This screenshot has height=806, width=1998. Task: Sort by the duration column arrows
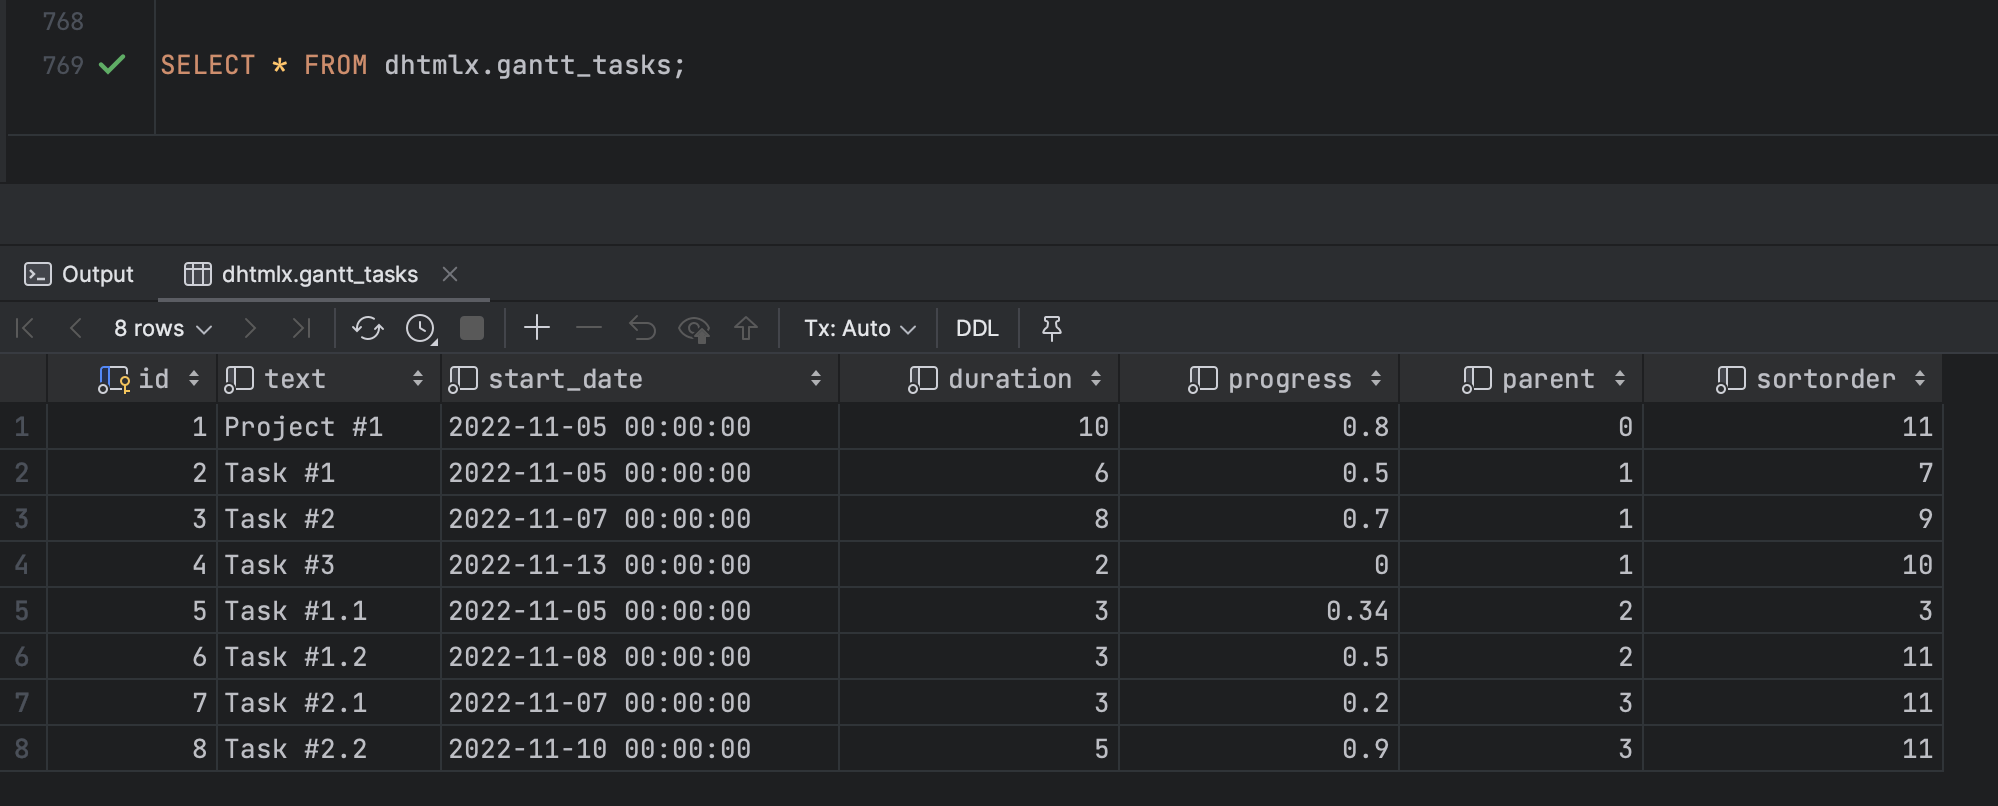pyautogui.click(x=1096, y=379)
